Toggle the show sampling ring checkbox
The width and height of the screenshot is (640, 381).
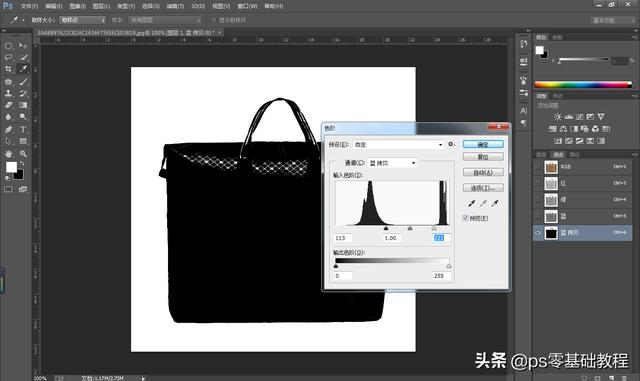(213, 20)
